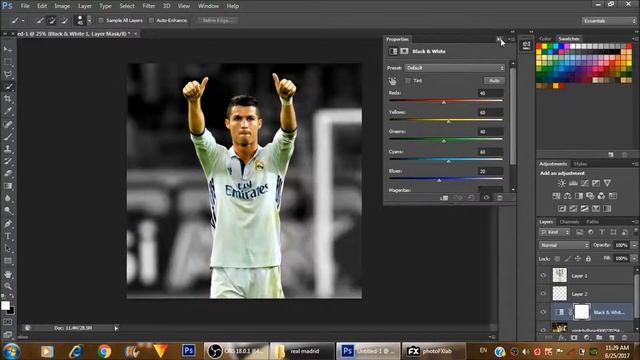Select the Crop tool
The height and width of the screenshot is (360, 640).
[8, 99]
